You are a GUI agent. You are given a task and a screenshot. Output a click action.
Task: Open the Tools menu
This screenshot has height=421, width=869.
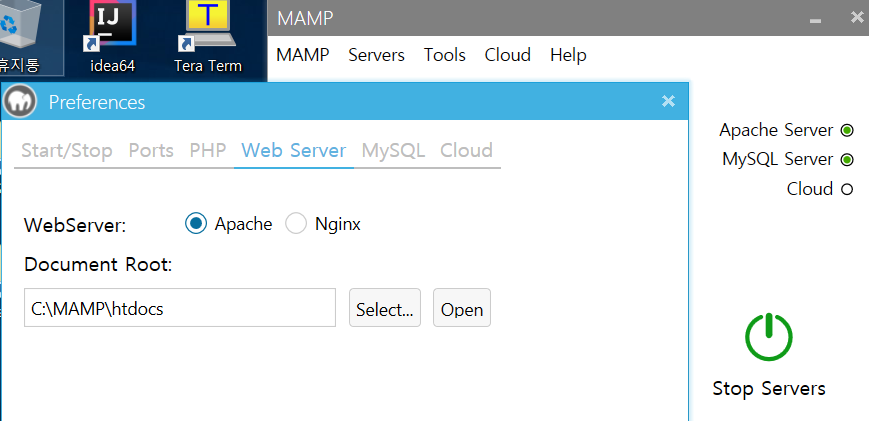[444, 55]
